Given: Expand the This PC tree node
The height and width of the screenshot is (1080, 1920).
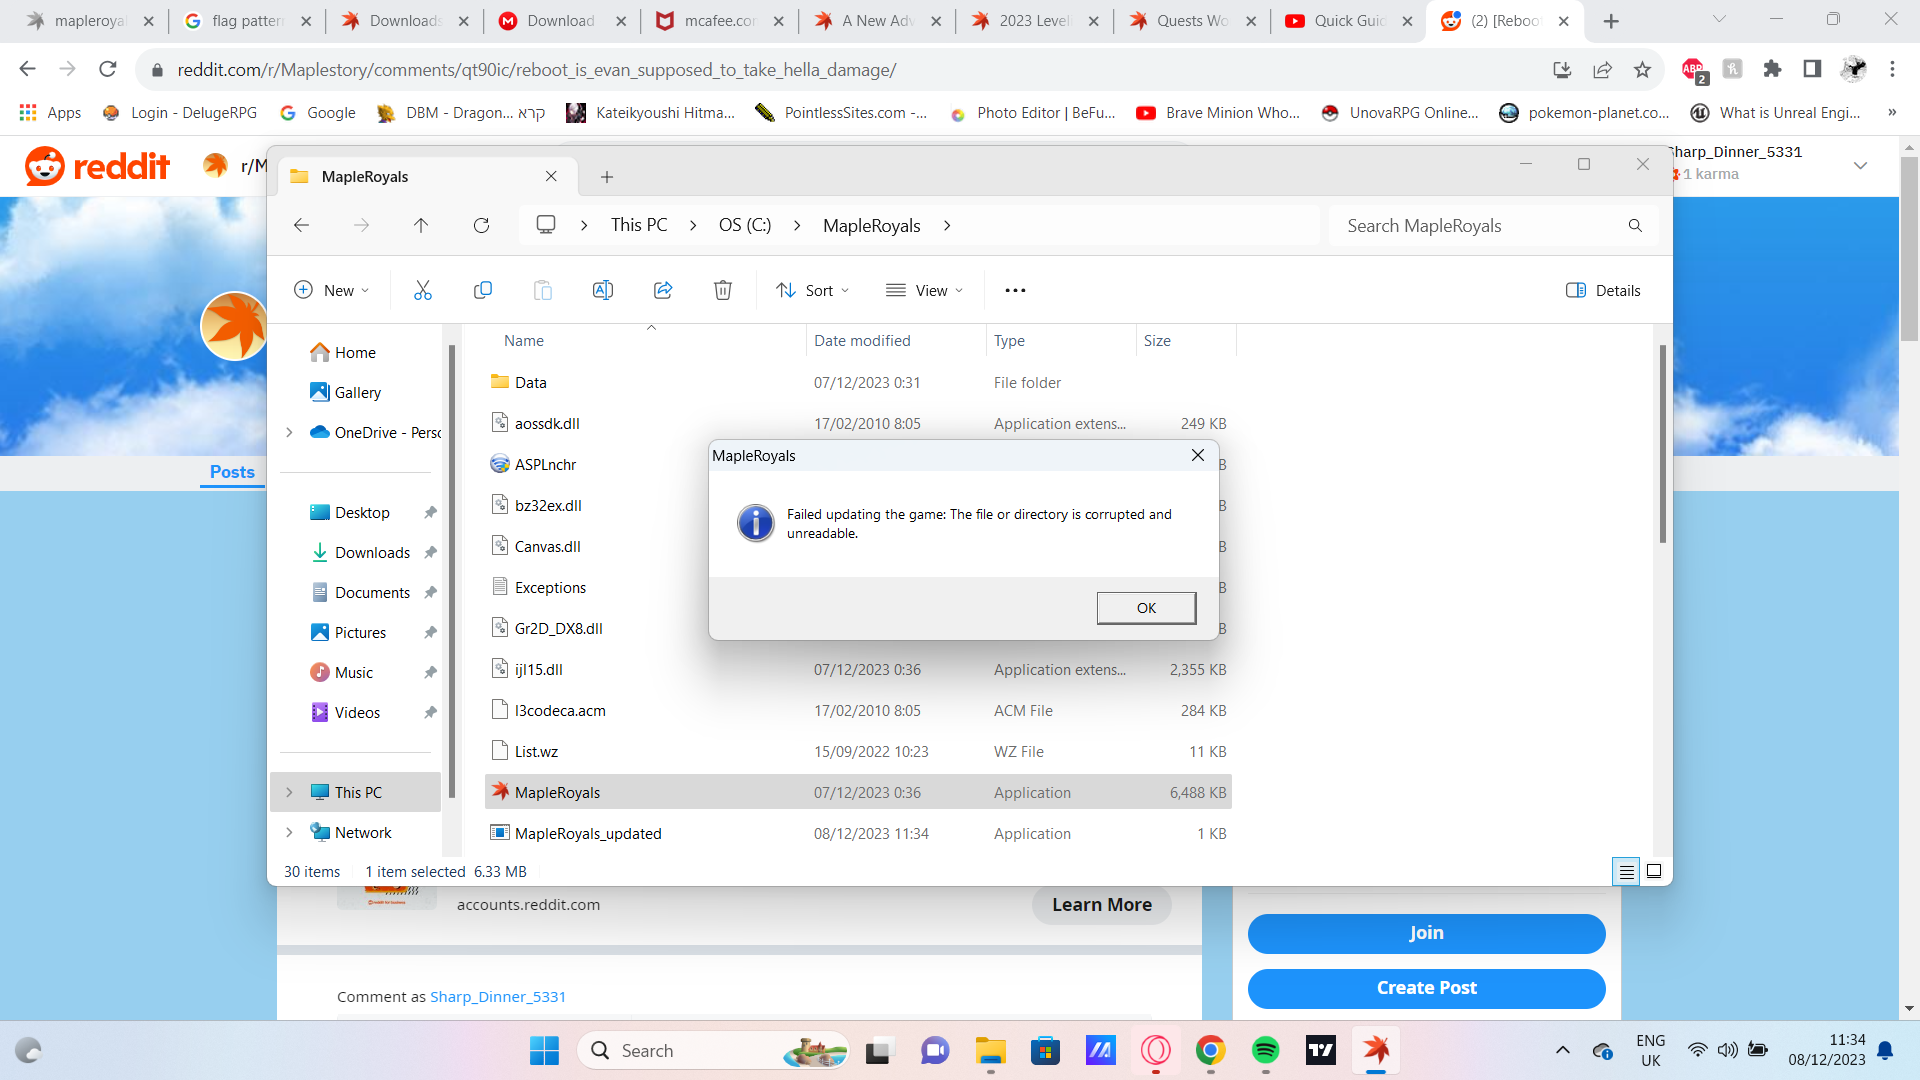Looking at the screenshot, I should [x=289, y=792].
